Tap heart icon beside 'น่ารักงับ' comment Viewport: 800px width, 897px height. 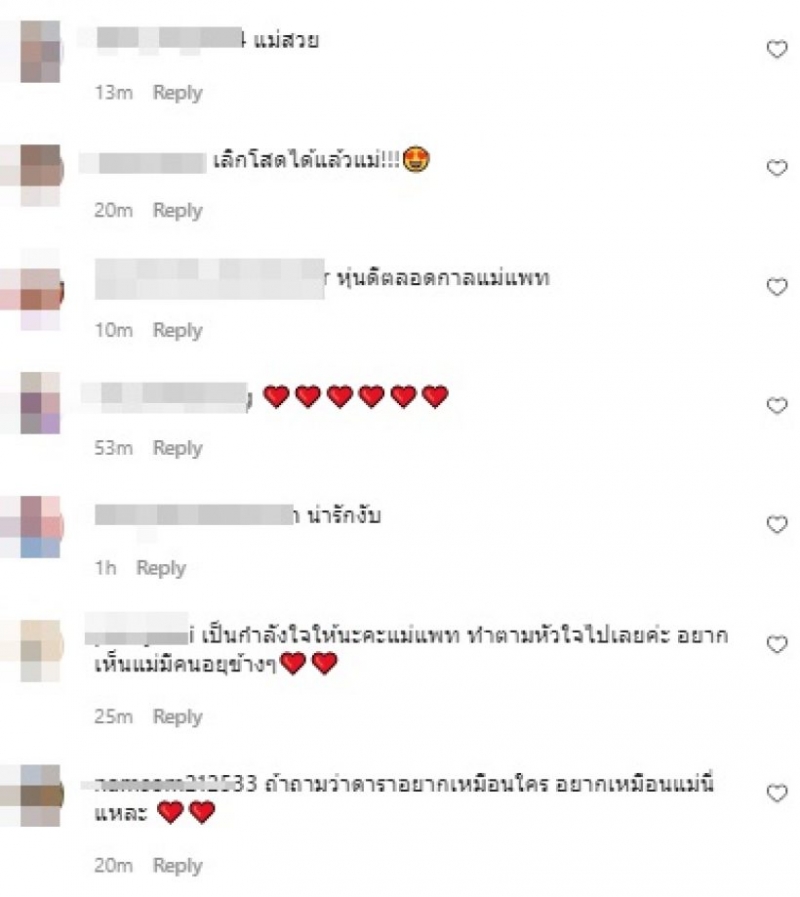(777, 525)
